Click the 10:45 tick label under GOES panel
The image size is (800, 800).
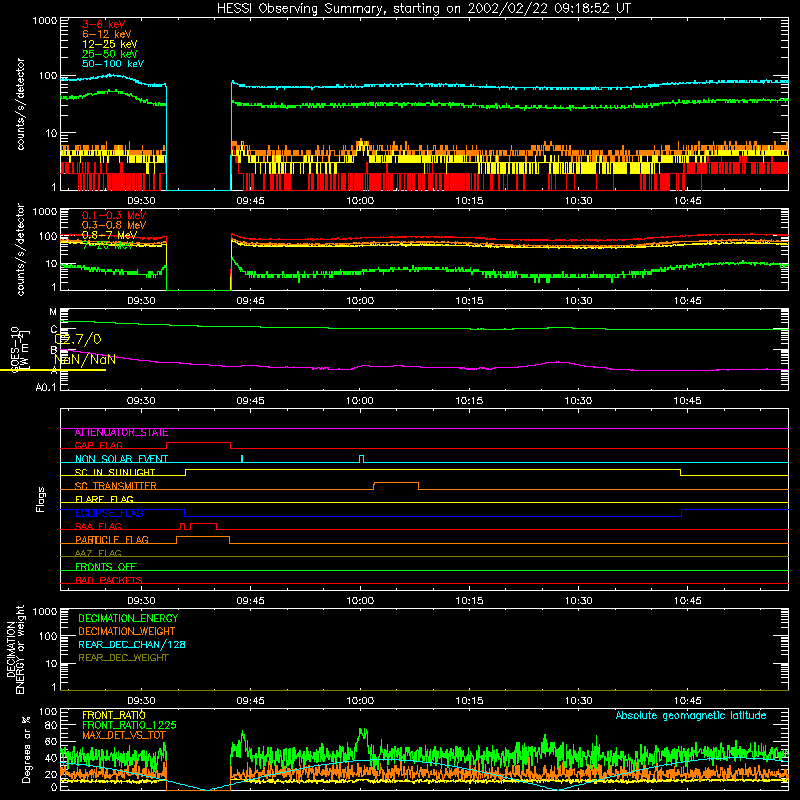click(x=687, y=401)
